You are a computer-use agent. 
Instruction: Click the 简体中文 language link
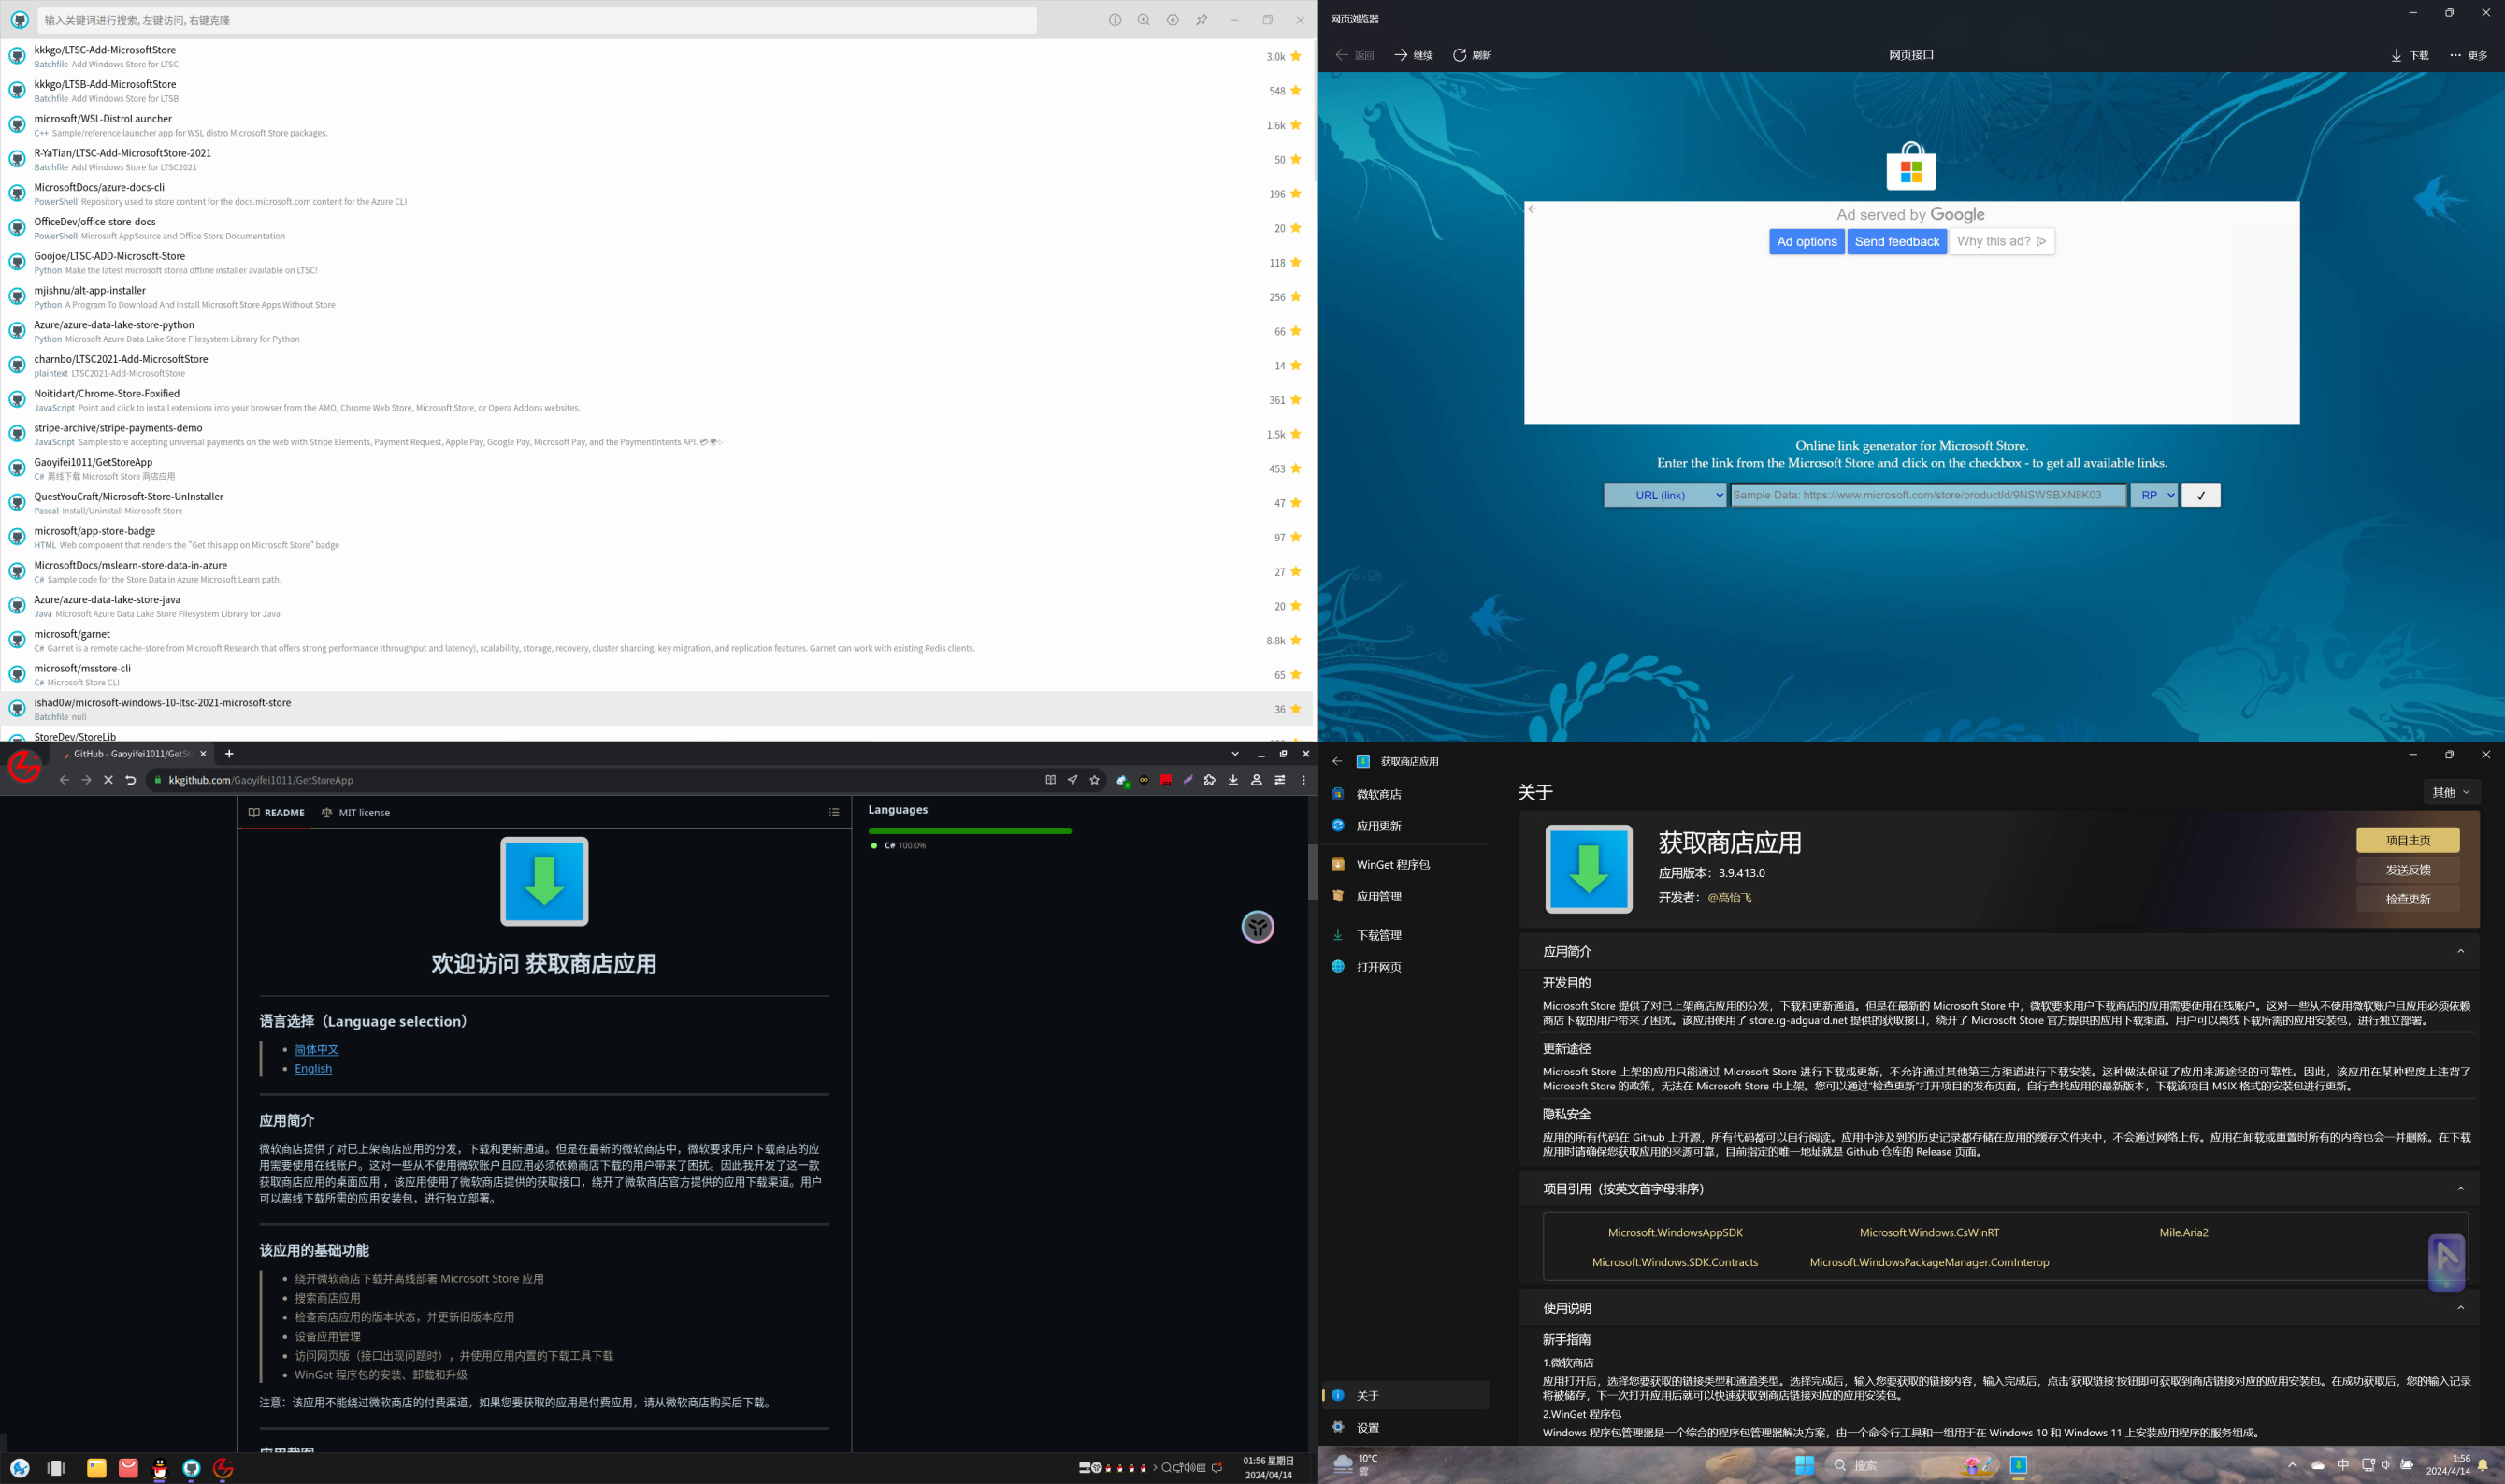click(x=316, y=1049)
